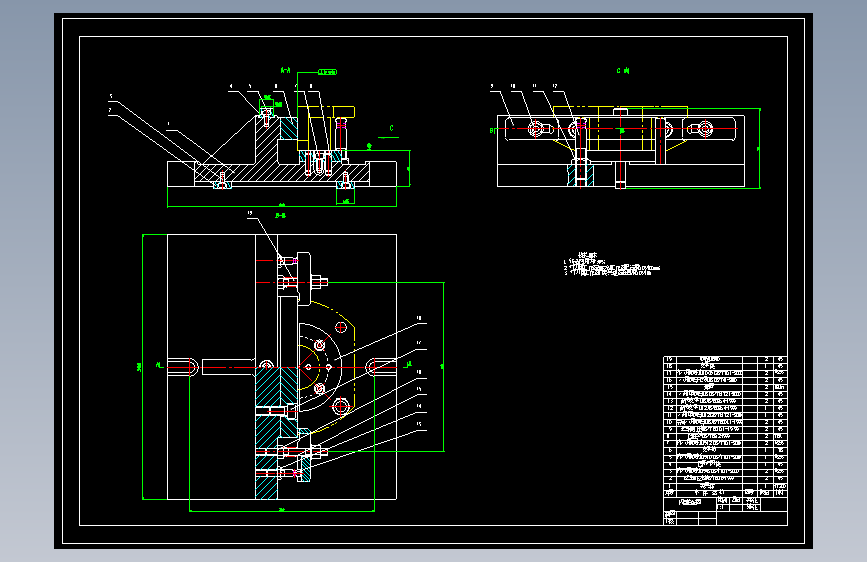867x562 pixels.
Task: Click the drawing title cell in the title block
Action: click(x=690, y=502)
